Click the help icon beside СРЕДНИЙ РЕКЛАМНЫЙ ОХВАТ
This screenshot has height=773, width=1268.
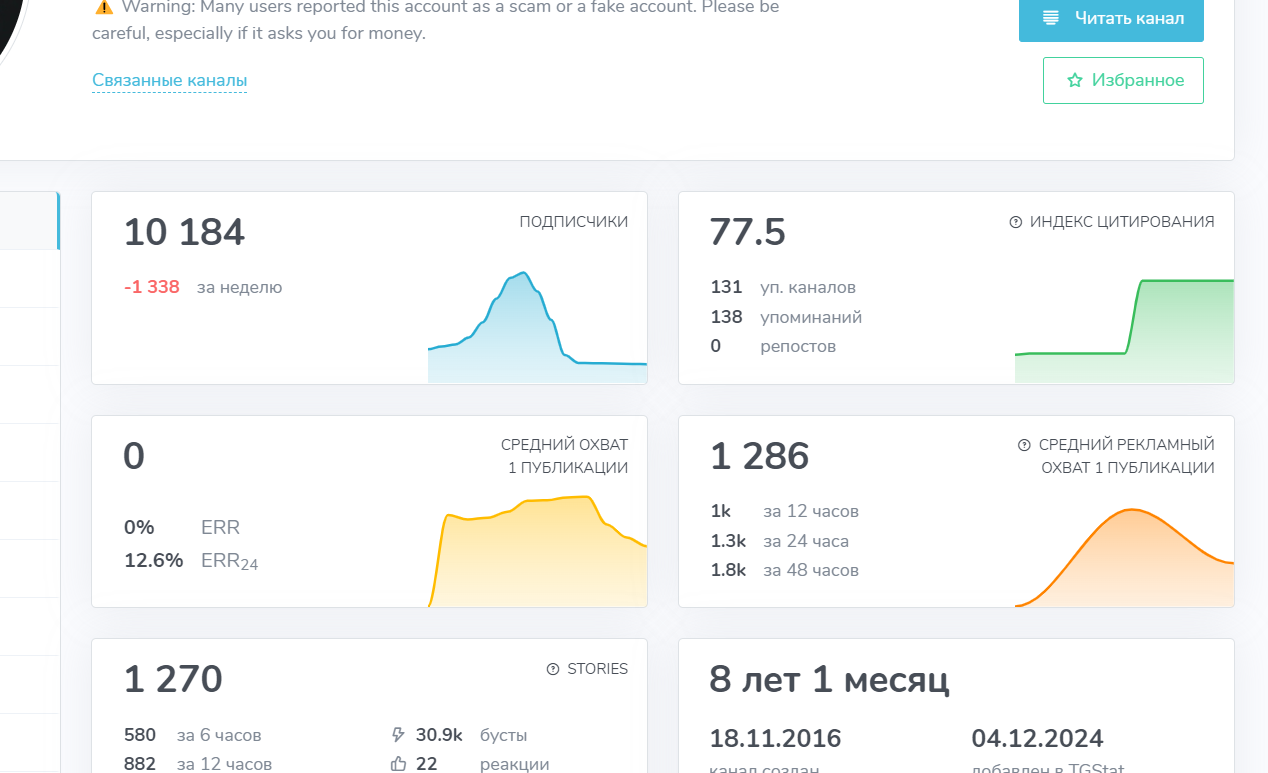coord(1024,445)
